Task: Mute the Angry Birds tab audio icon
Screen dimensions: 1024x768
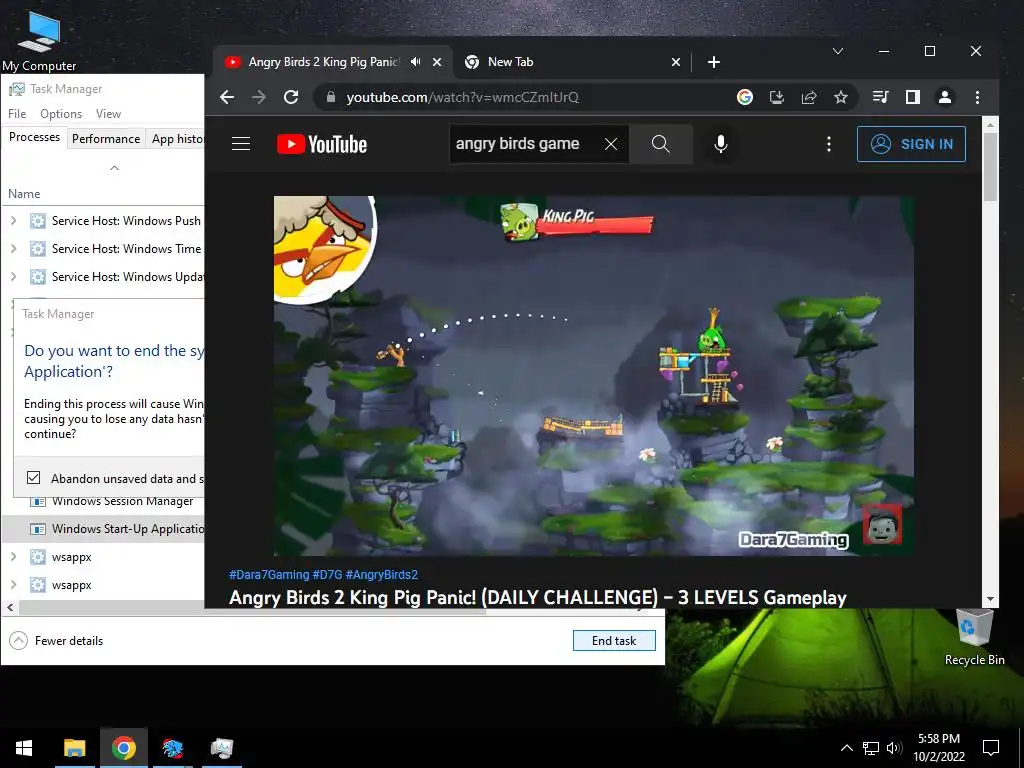Action: point(415,61)
